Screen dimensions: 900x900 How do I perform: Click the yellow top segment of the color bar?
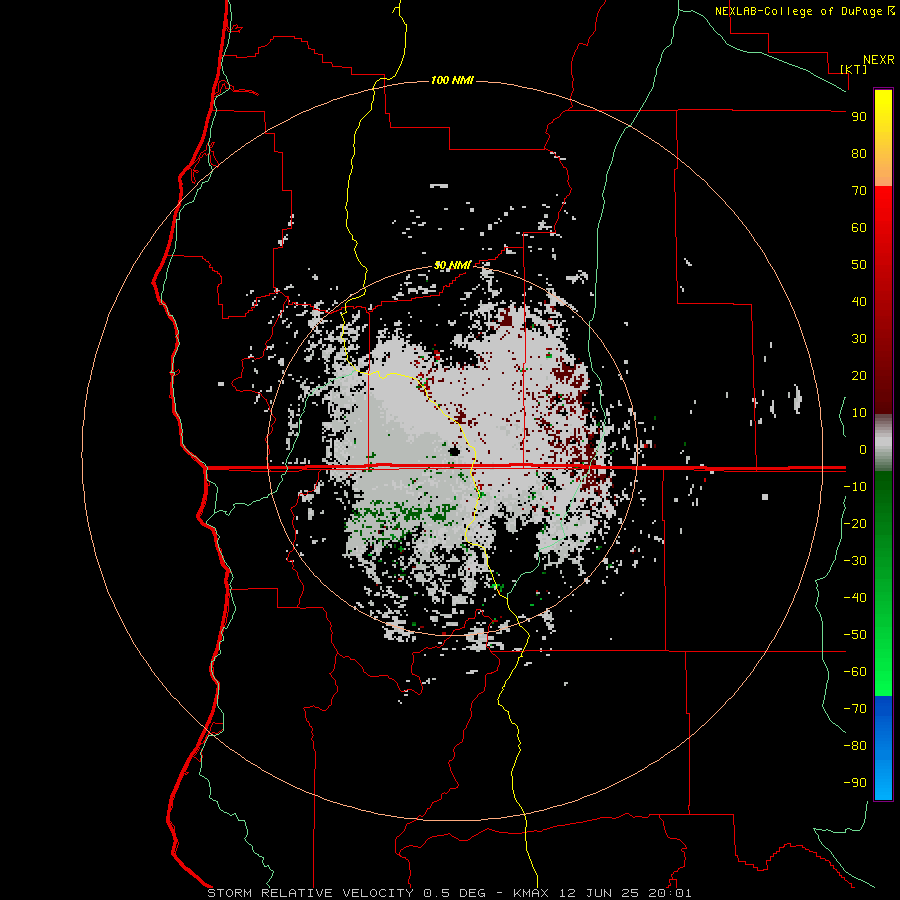[883, 138]
